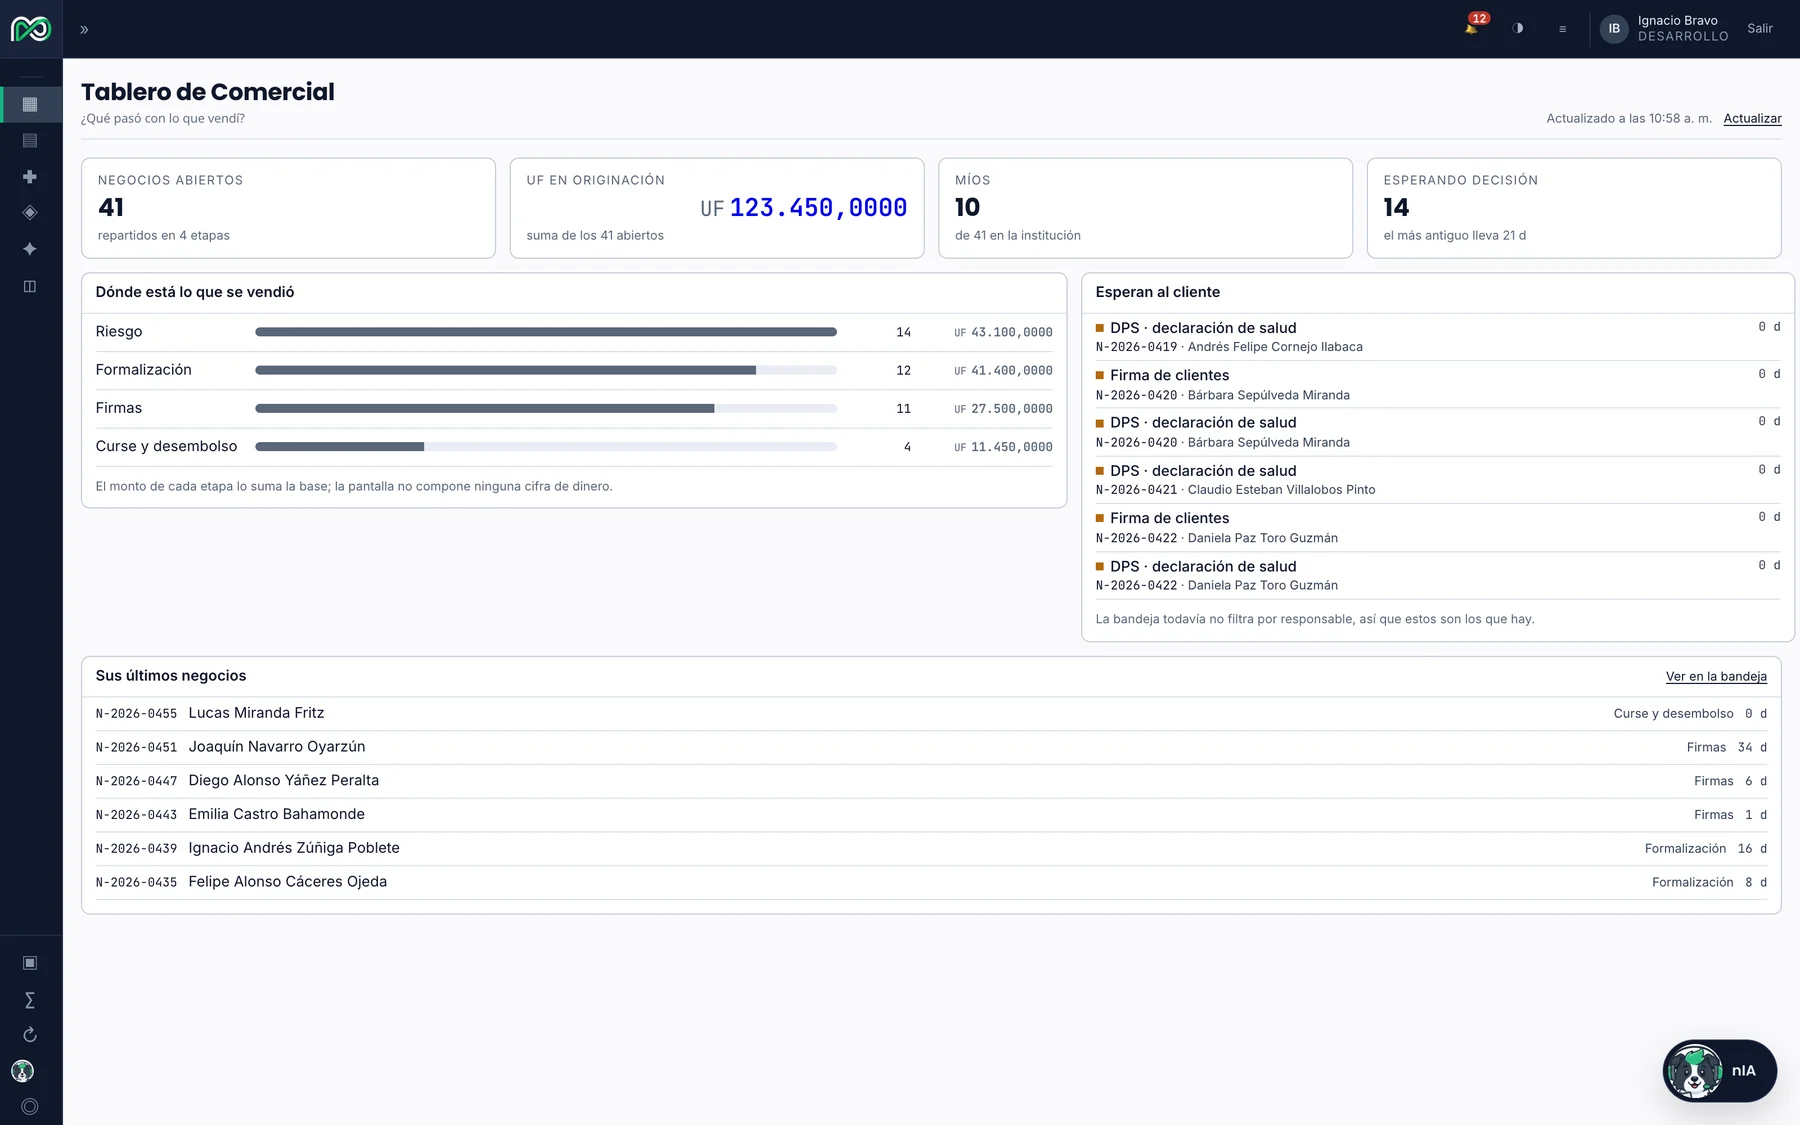Click the UF 123.450,0000 origination value
This screenshot has width=1800, height=1125.
point(803,208)
